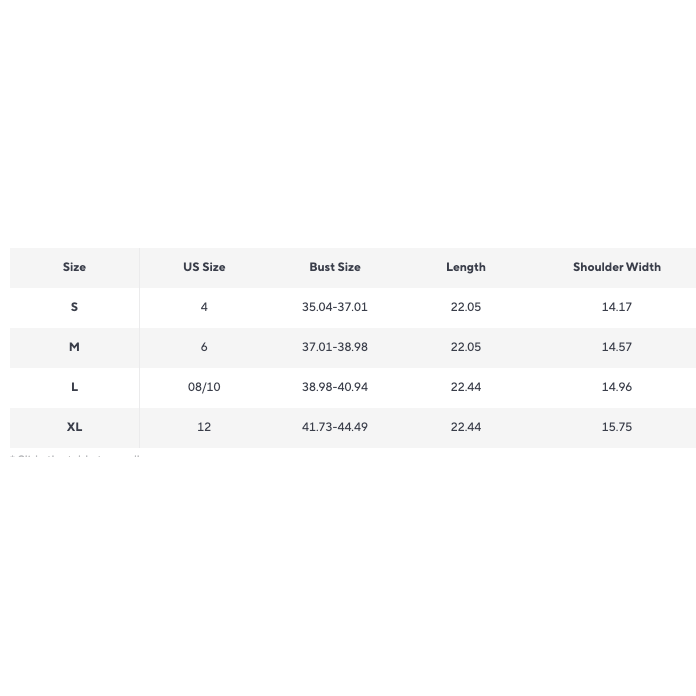Click the Shoulder Width column header
Screen dimensions: 696x696
(x=617, y=267)
